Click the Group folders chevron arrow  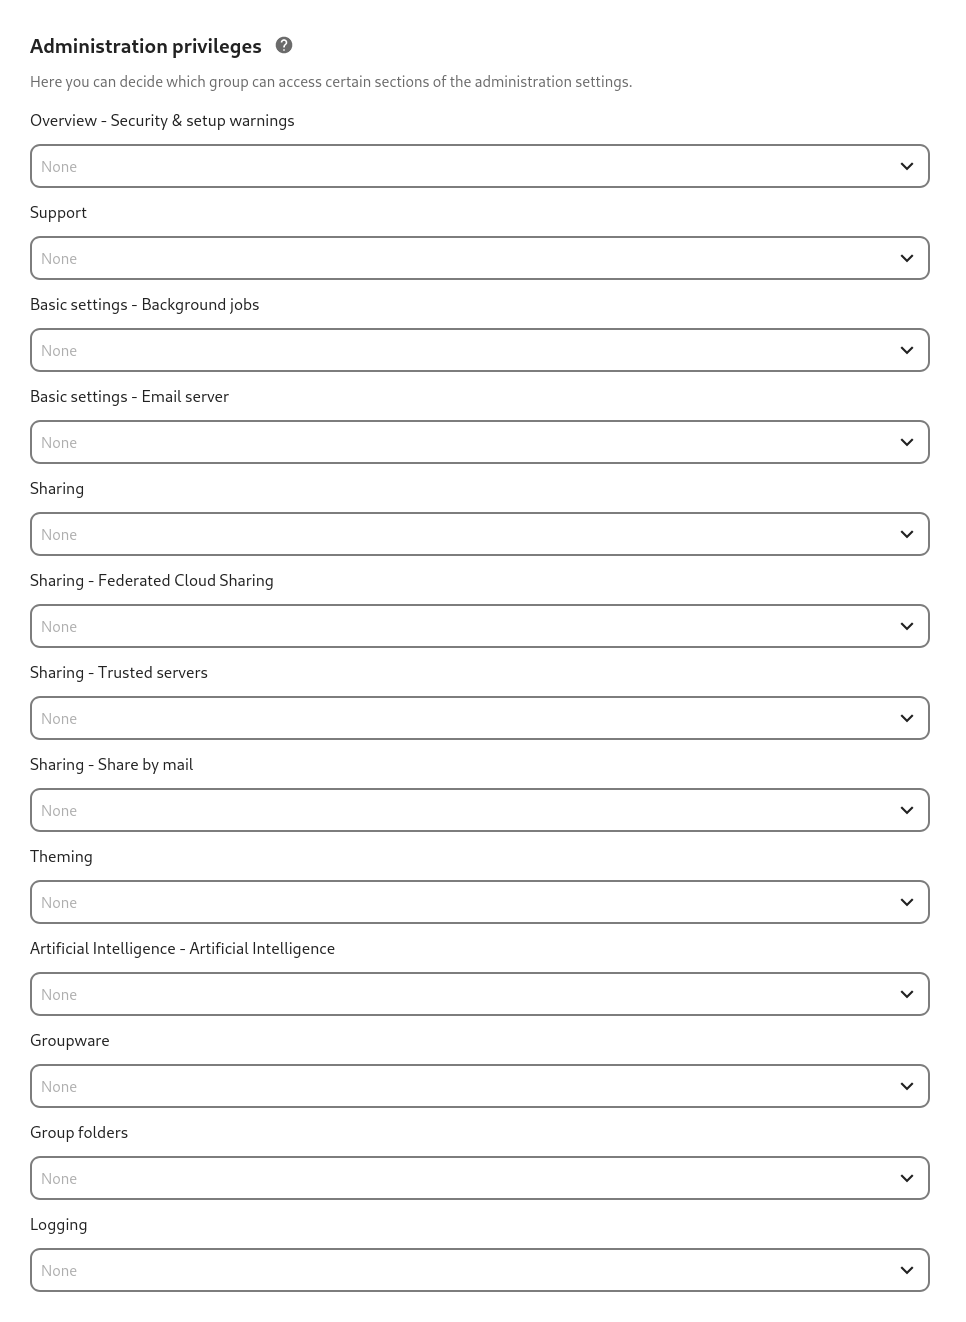point(906,1178)
